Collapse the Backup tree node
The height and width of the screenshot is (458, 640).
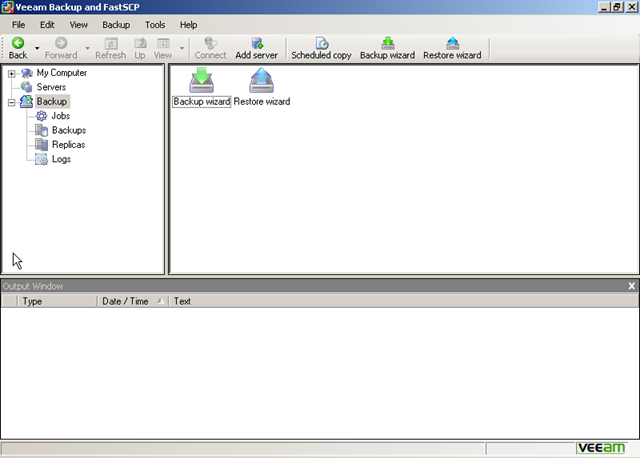pyautogui.click(x=11, y=102)
